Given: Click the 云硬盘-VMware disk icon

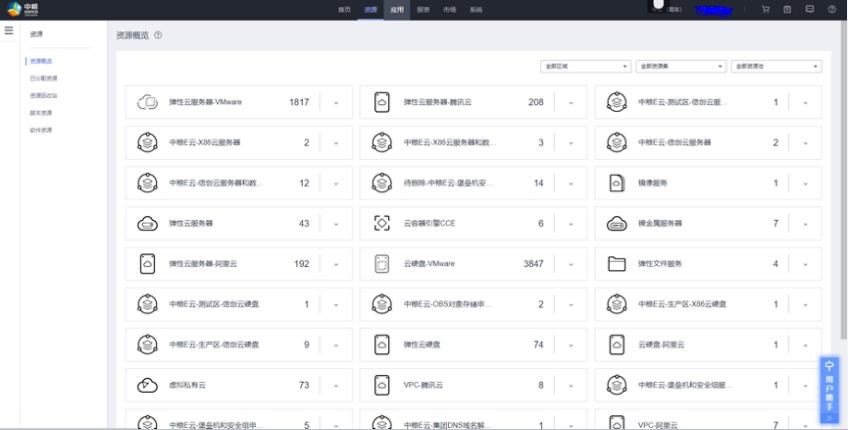Looking at the screenshot, I should point(381,264).
